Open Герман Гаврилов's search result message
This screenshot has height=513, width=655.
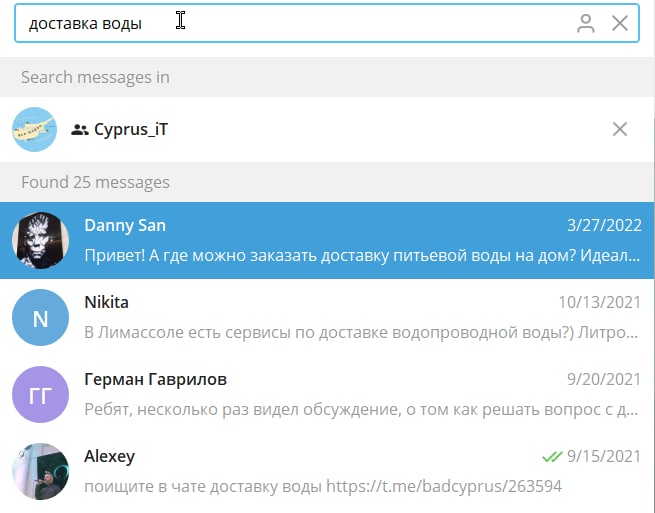pyautogui.click(x=360, y=409)
